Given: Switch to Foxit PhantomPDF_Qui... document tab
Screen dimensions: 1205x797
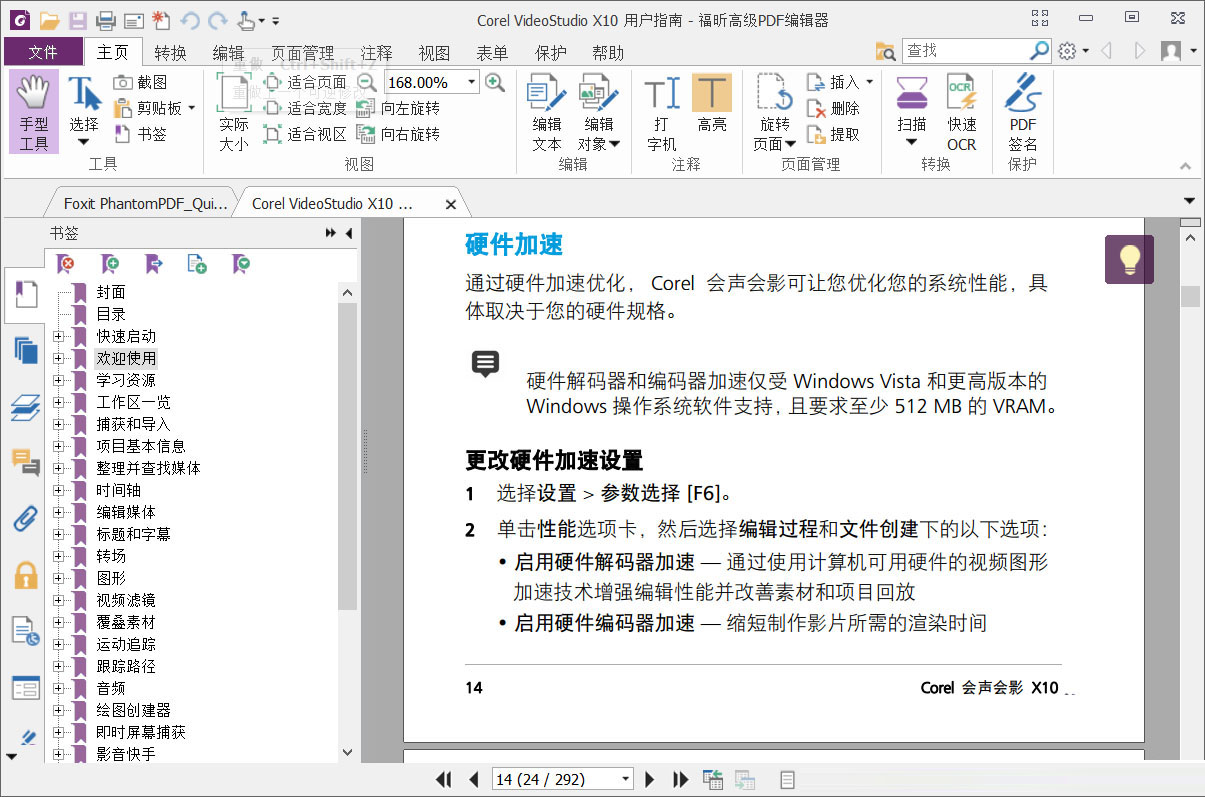Looking at the screenshot, I should click(x=145, y=203).
